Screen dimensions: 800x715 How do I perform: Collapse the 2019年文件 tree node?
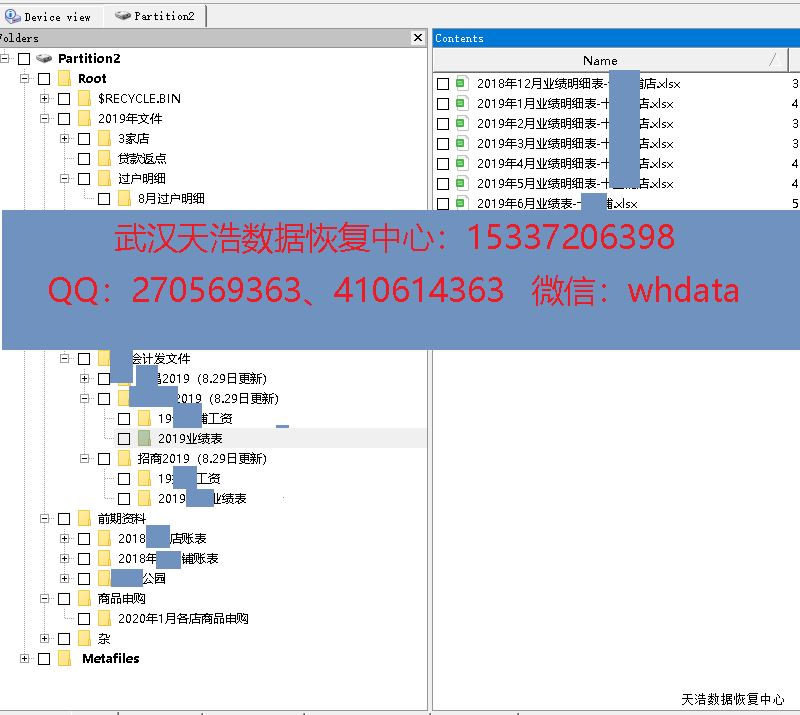pos(45,119)
